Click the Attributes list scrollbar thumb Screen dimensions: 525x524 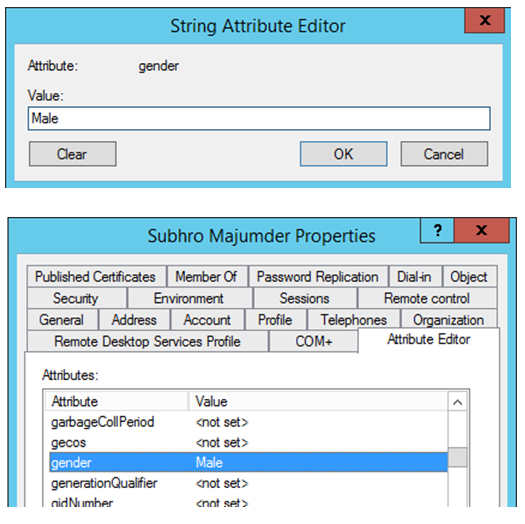(458, 457)
